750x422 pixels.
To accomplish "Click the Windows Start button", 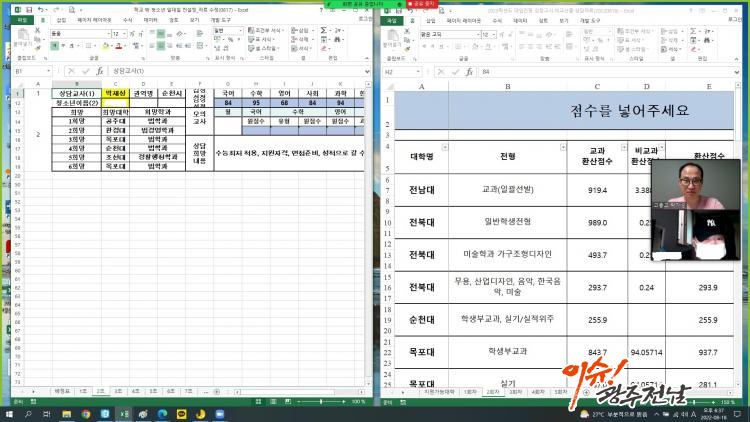I will pyautogui.click(x=11, y=413).
